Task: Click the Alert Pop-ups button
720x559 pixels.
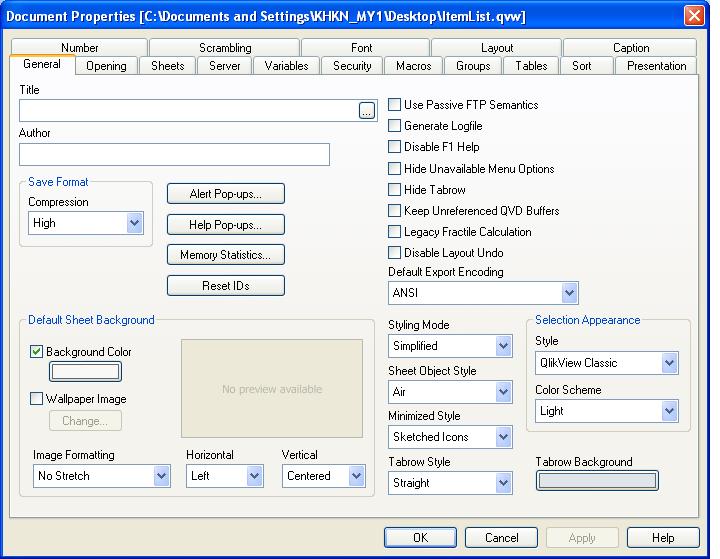Action: click(225, 194)
